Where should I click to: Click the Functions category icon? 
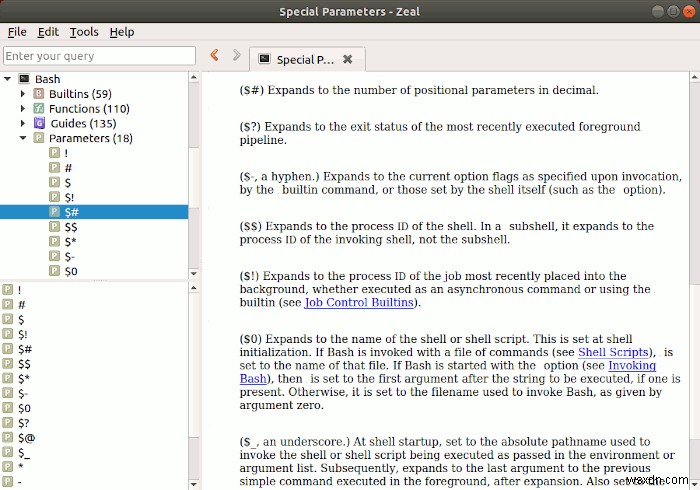tap(39, 108)
